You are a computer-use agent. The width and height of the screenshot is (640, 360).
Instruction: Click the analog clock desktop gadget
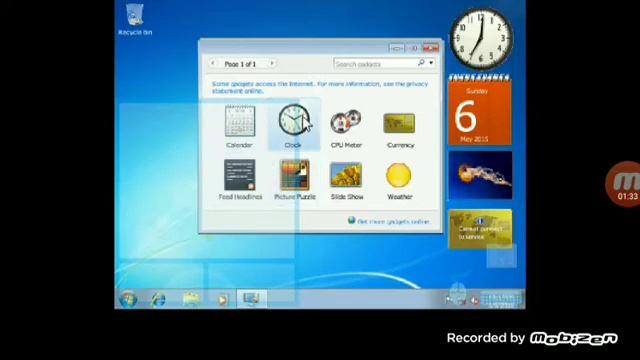481,39
